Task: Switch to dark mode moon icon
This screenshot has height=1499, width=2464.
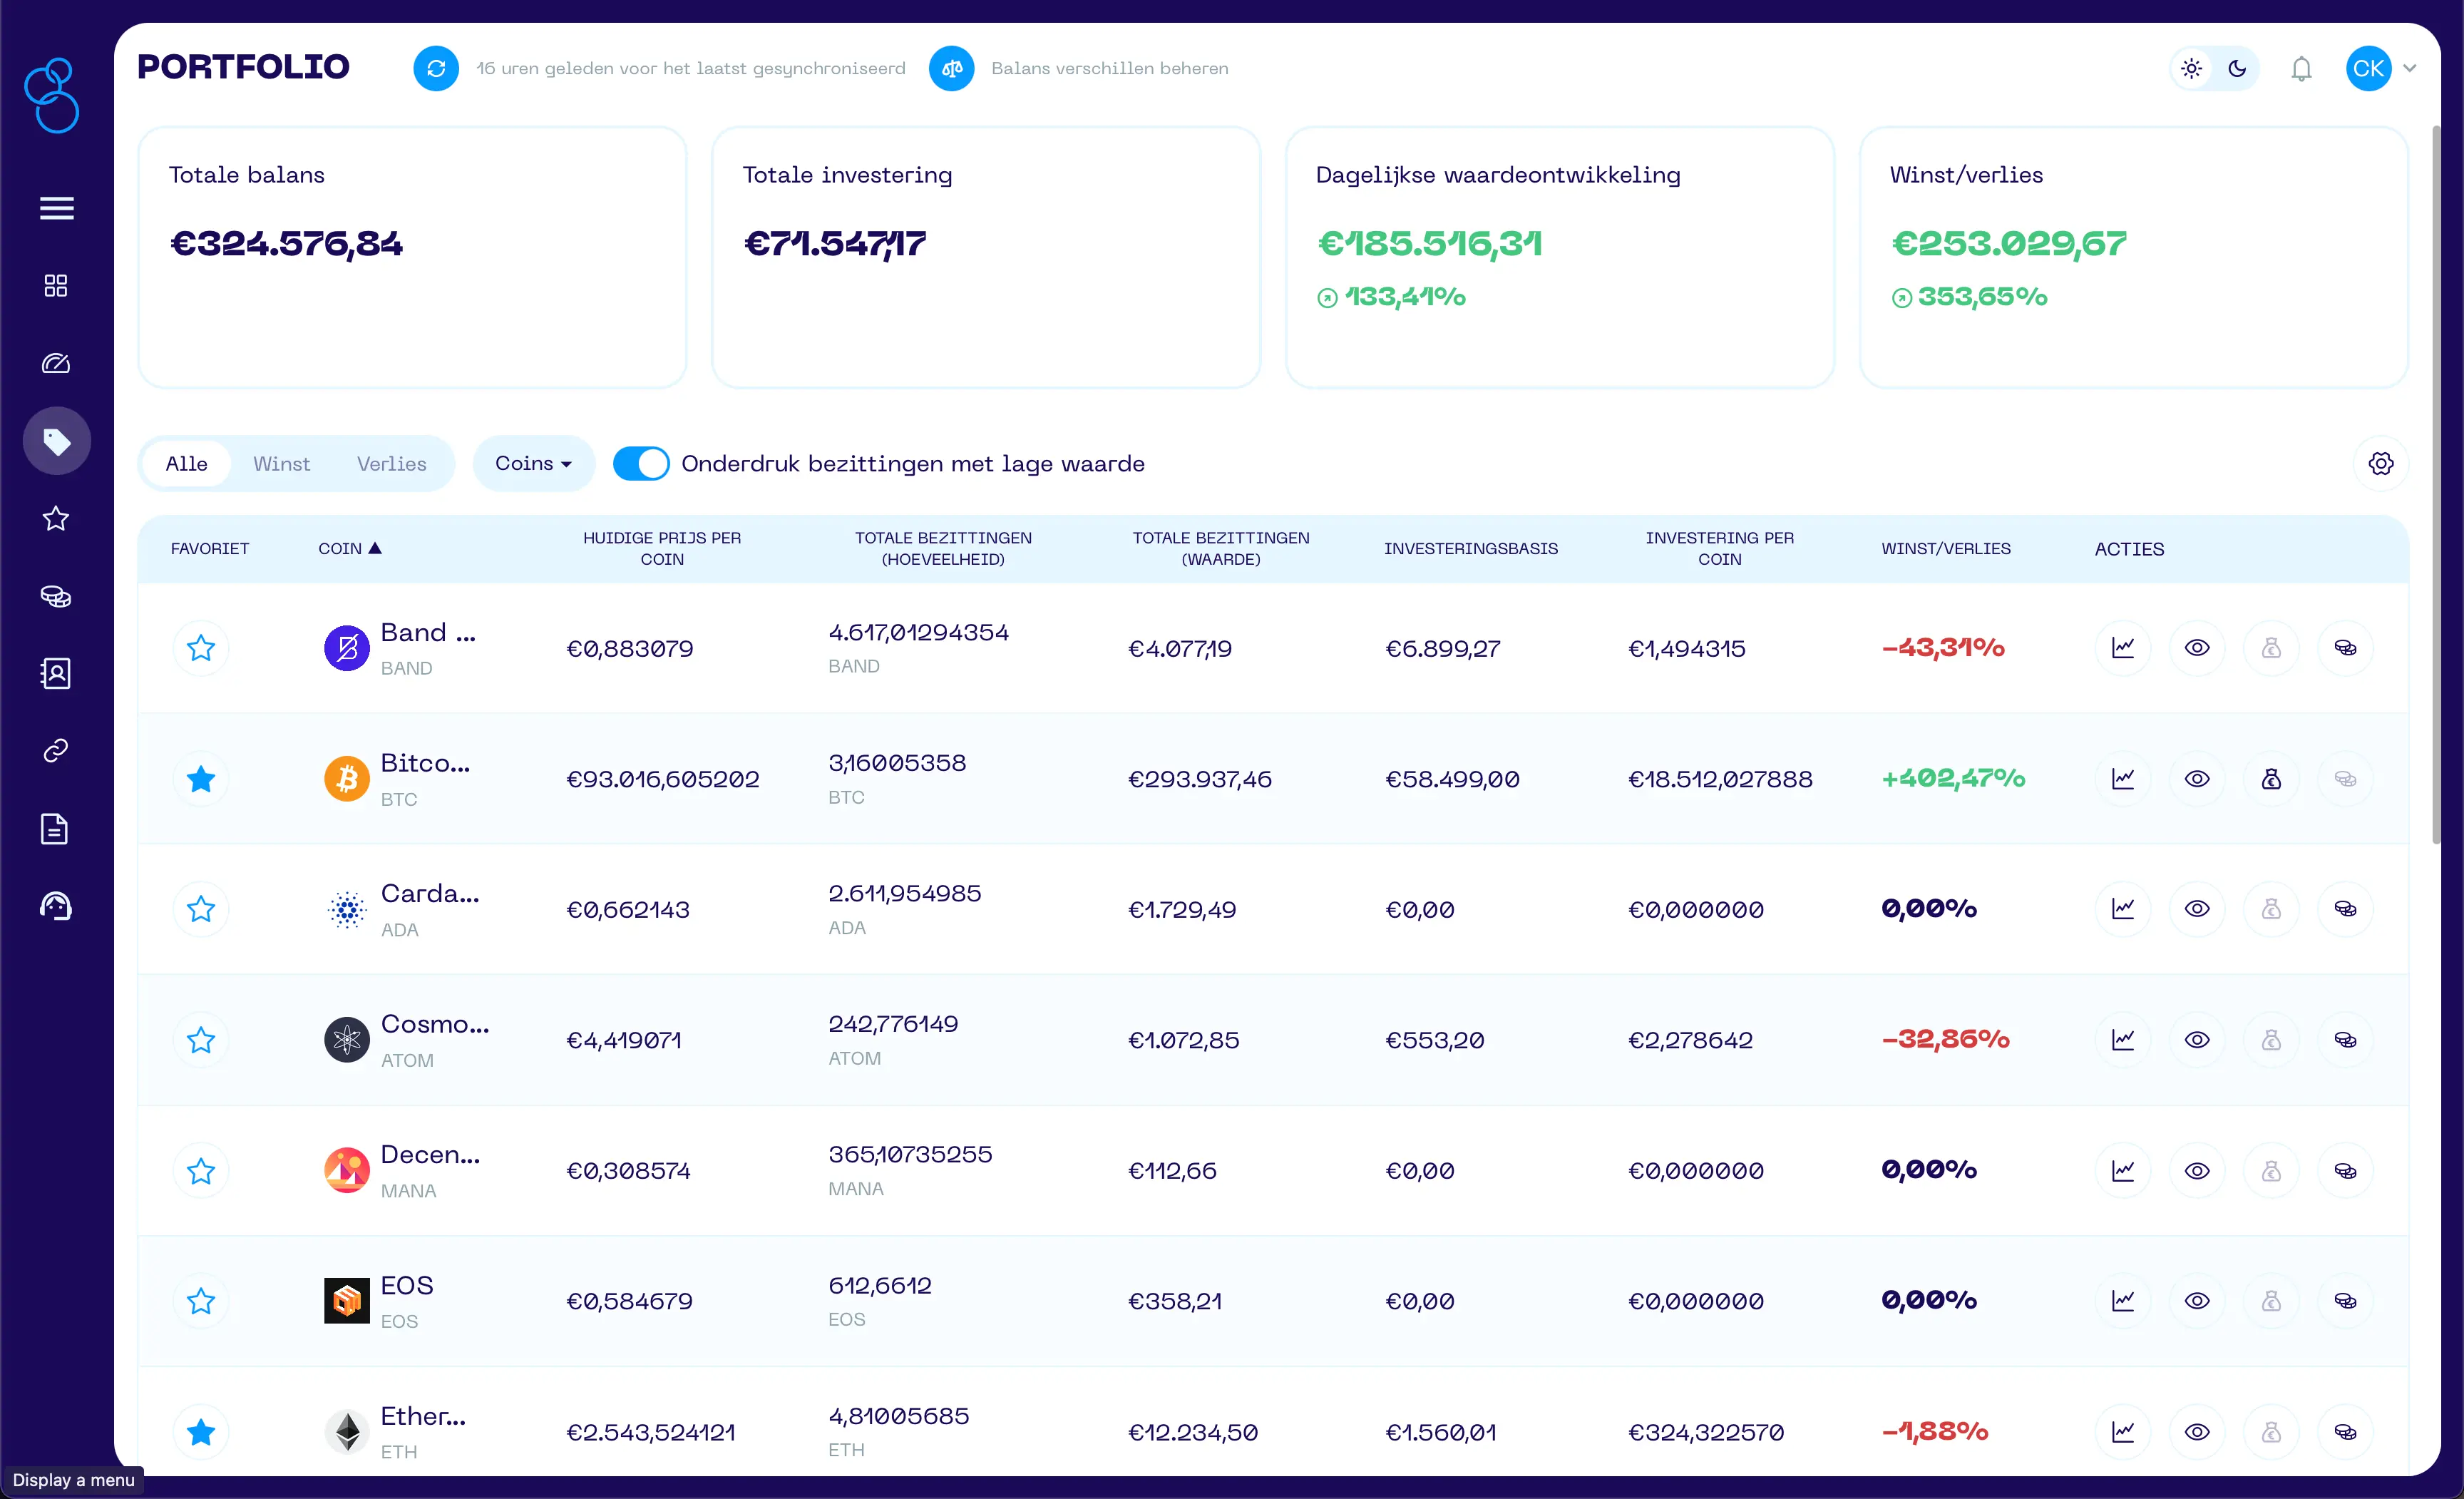Action: tap(2237, 69)
